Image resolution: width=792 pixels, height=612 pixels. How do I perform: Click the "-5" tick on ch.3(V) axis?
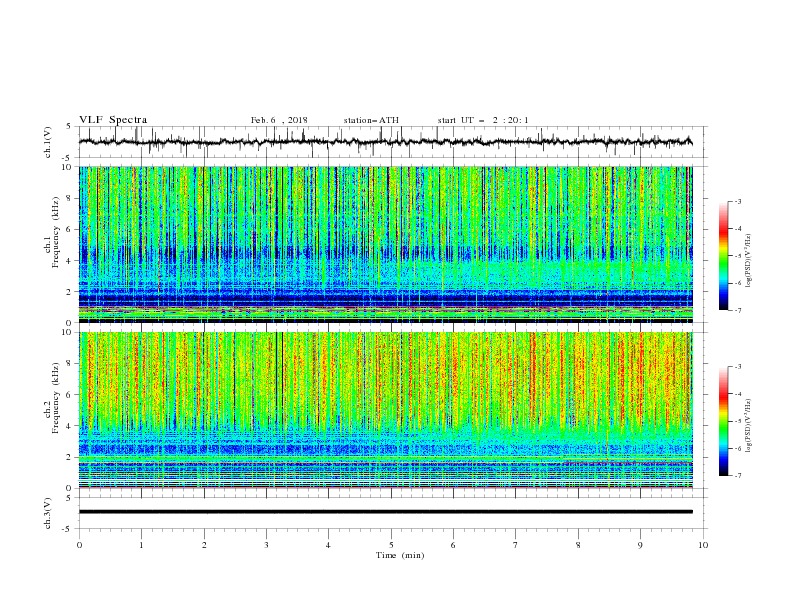[x=68, y=529]
